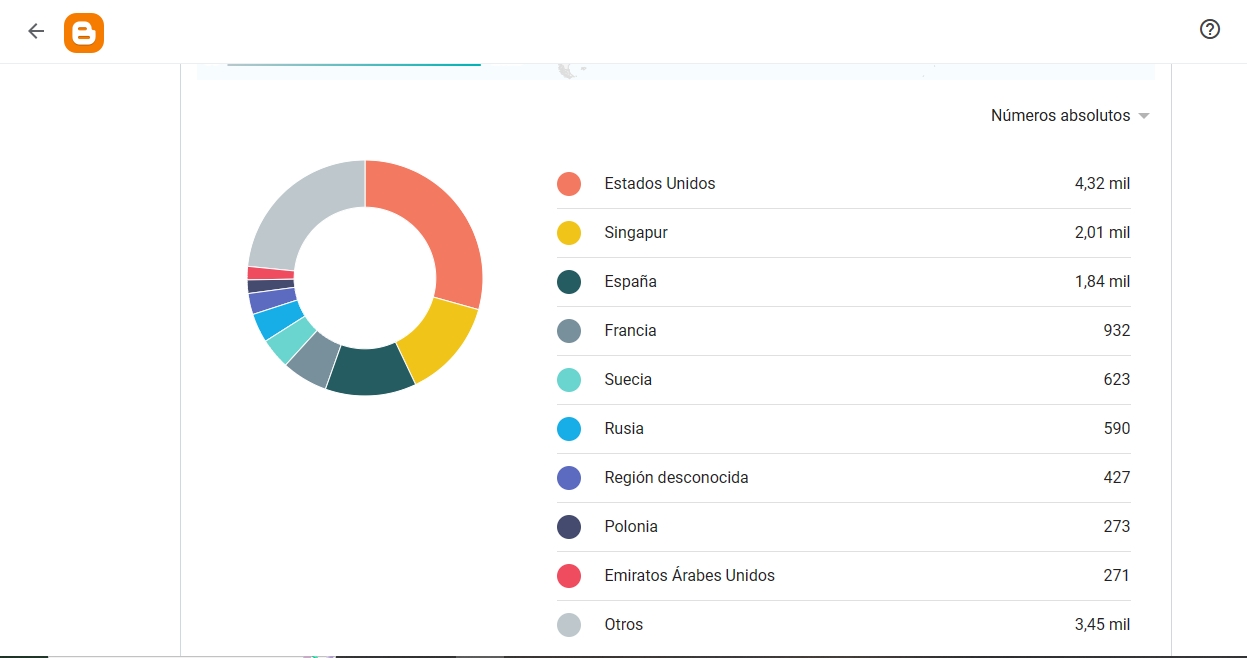Click the España dark teal legend dot
The width and height of the screenshot is (1247, 658).
pyautogui.click(x=569, y=282)
